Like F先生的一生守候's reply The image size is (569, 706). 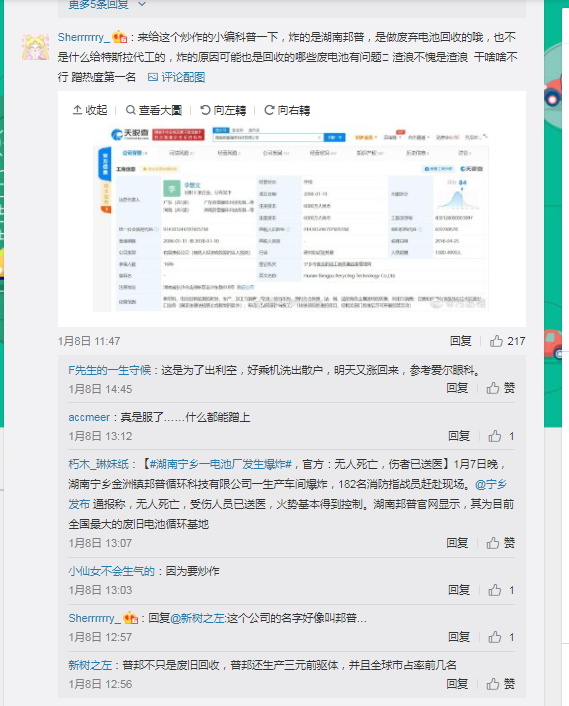pos(501,388)
